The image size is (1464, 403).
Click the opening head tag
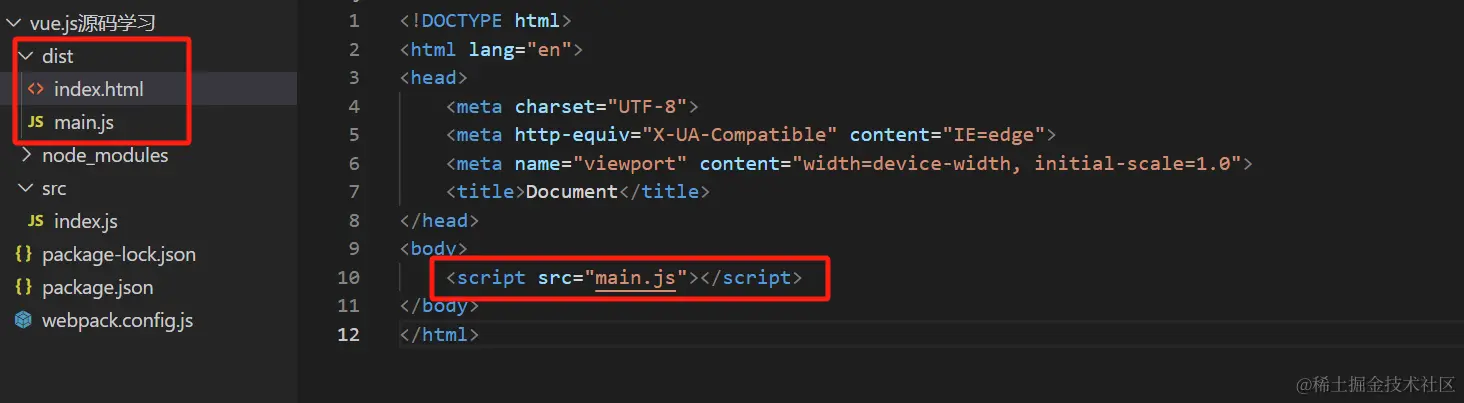433,77
